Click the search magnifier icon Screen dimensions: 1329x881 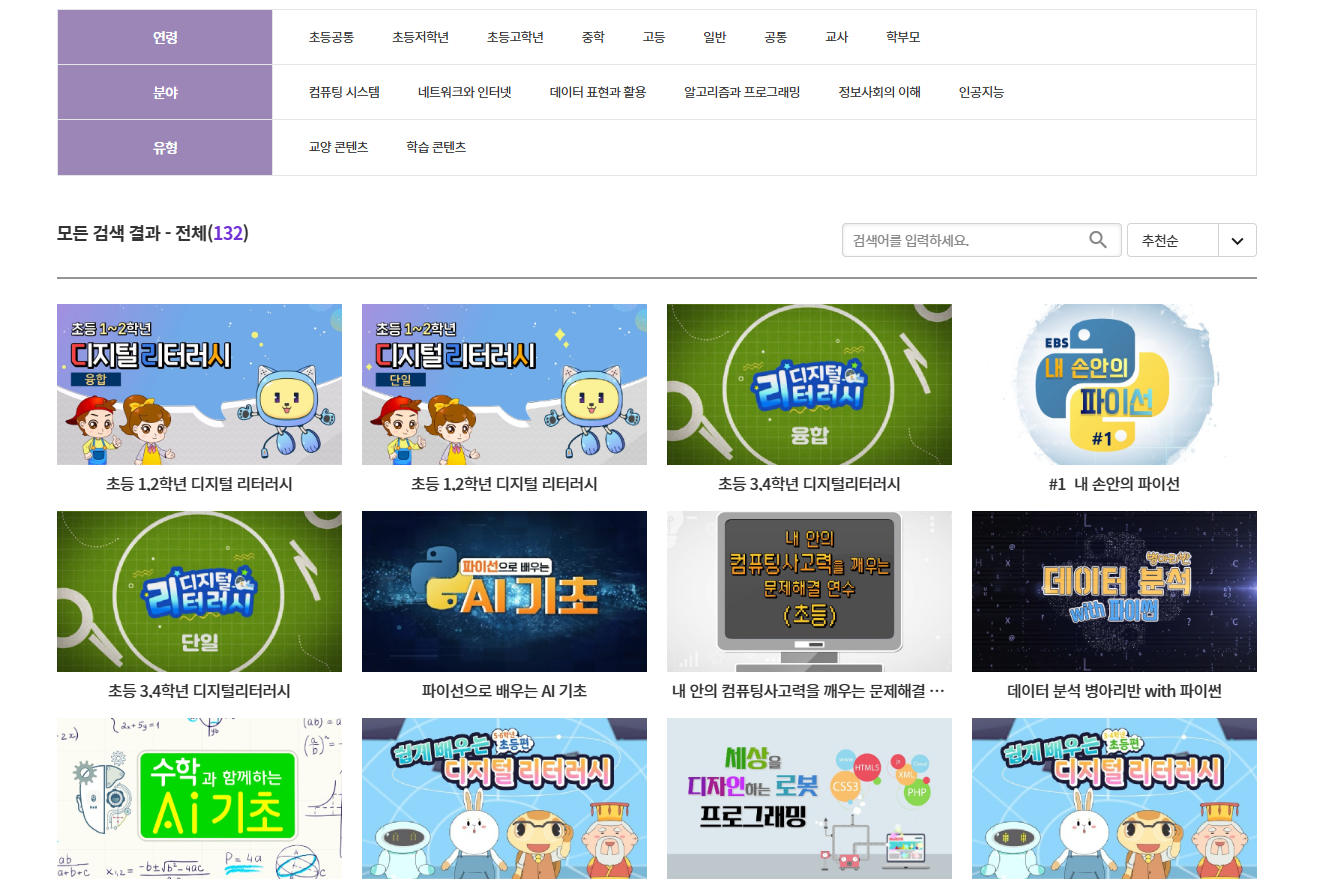click(1097, 239)
